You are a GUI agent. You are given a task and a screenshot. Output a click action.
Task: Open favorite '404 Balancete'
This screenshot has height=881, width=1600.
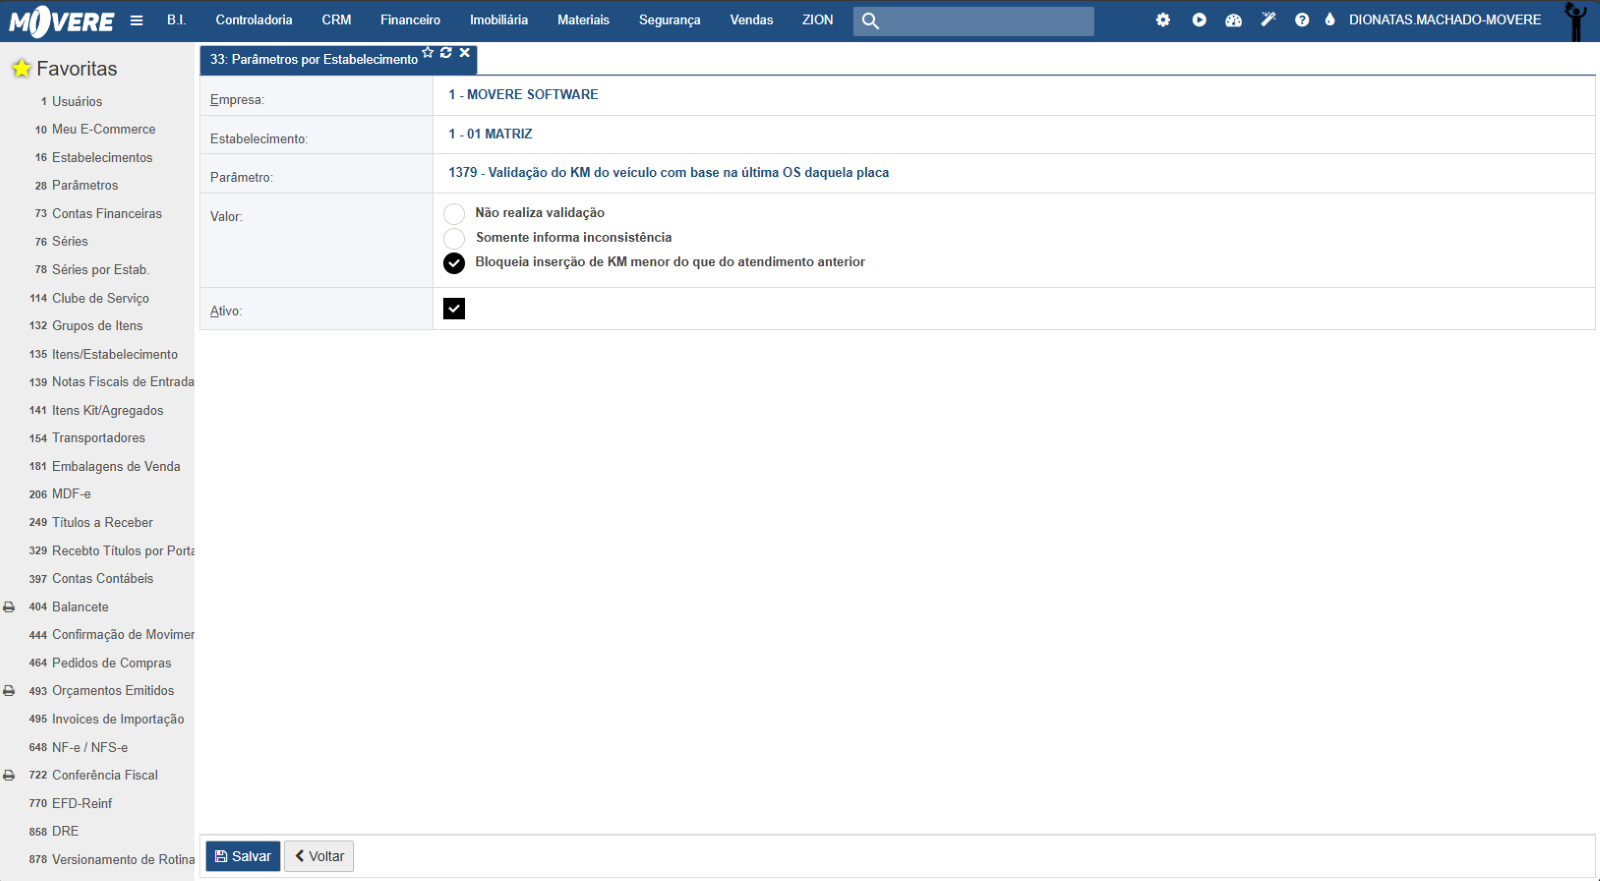point(69,607)
